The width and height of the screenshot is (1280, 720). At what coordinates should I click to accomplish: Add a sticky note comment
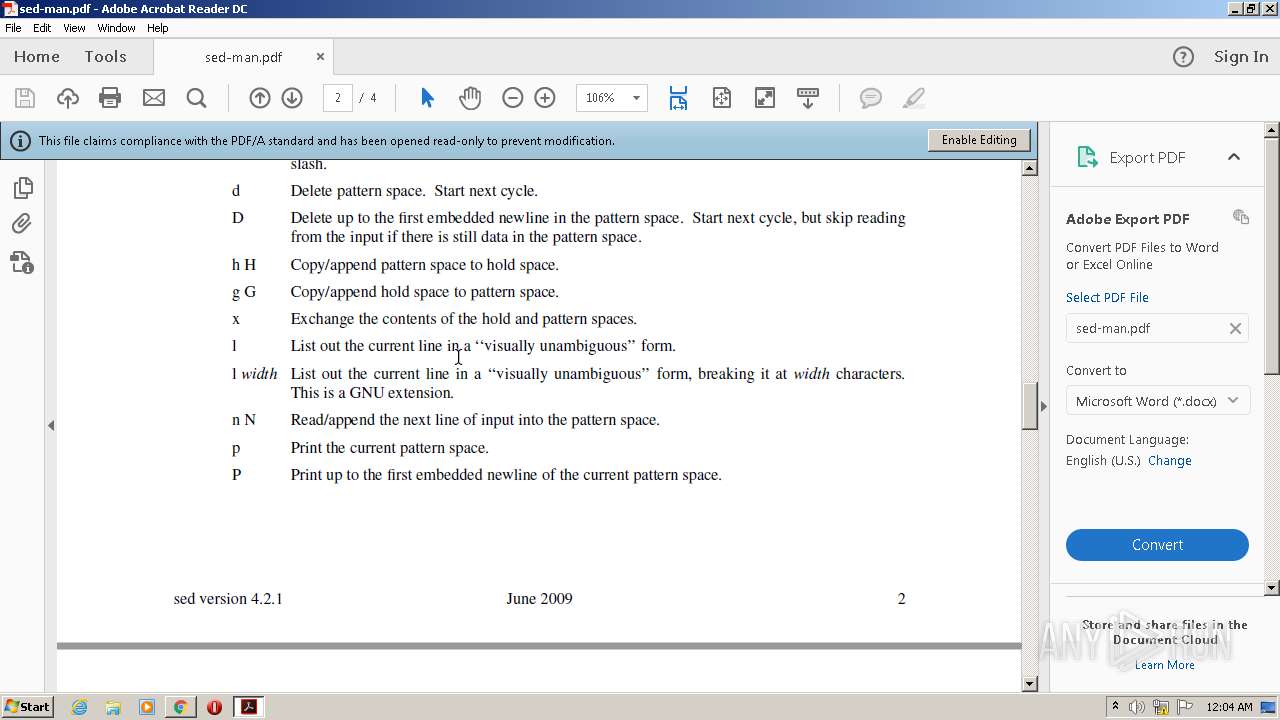tap(871, 98)
